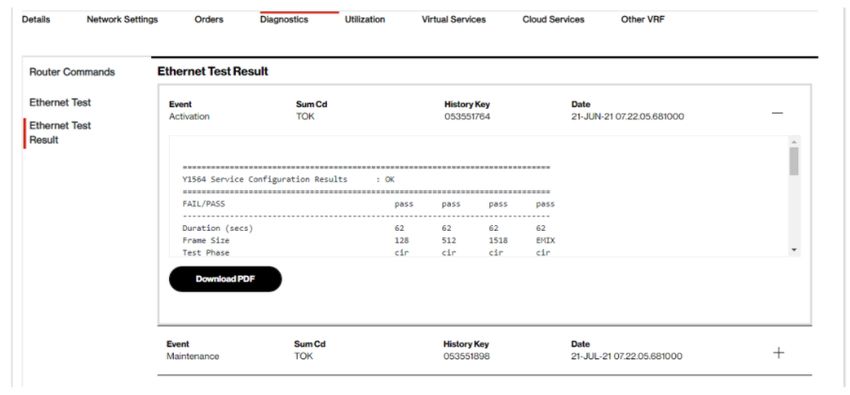The image size is (850, 395).
Task: Open the Details tab
Action: [36, 20]
